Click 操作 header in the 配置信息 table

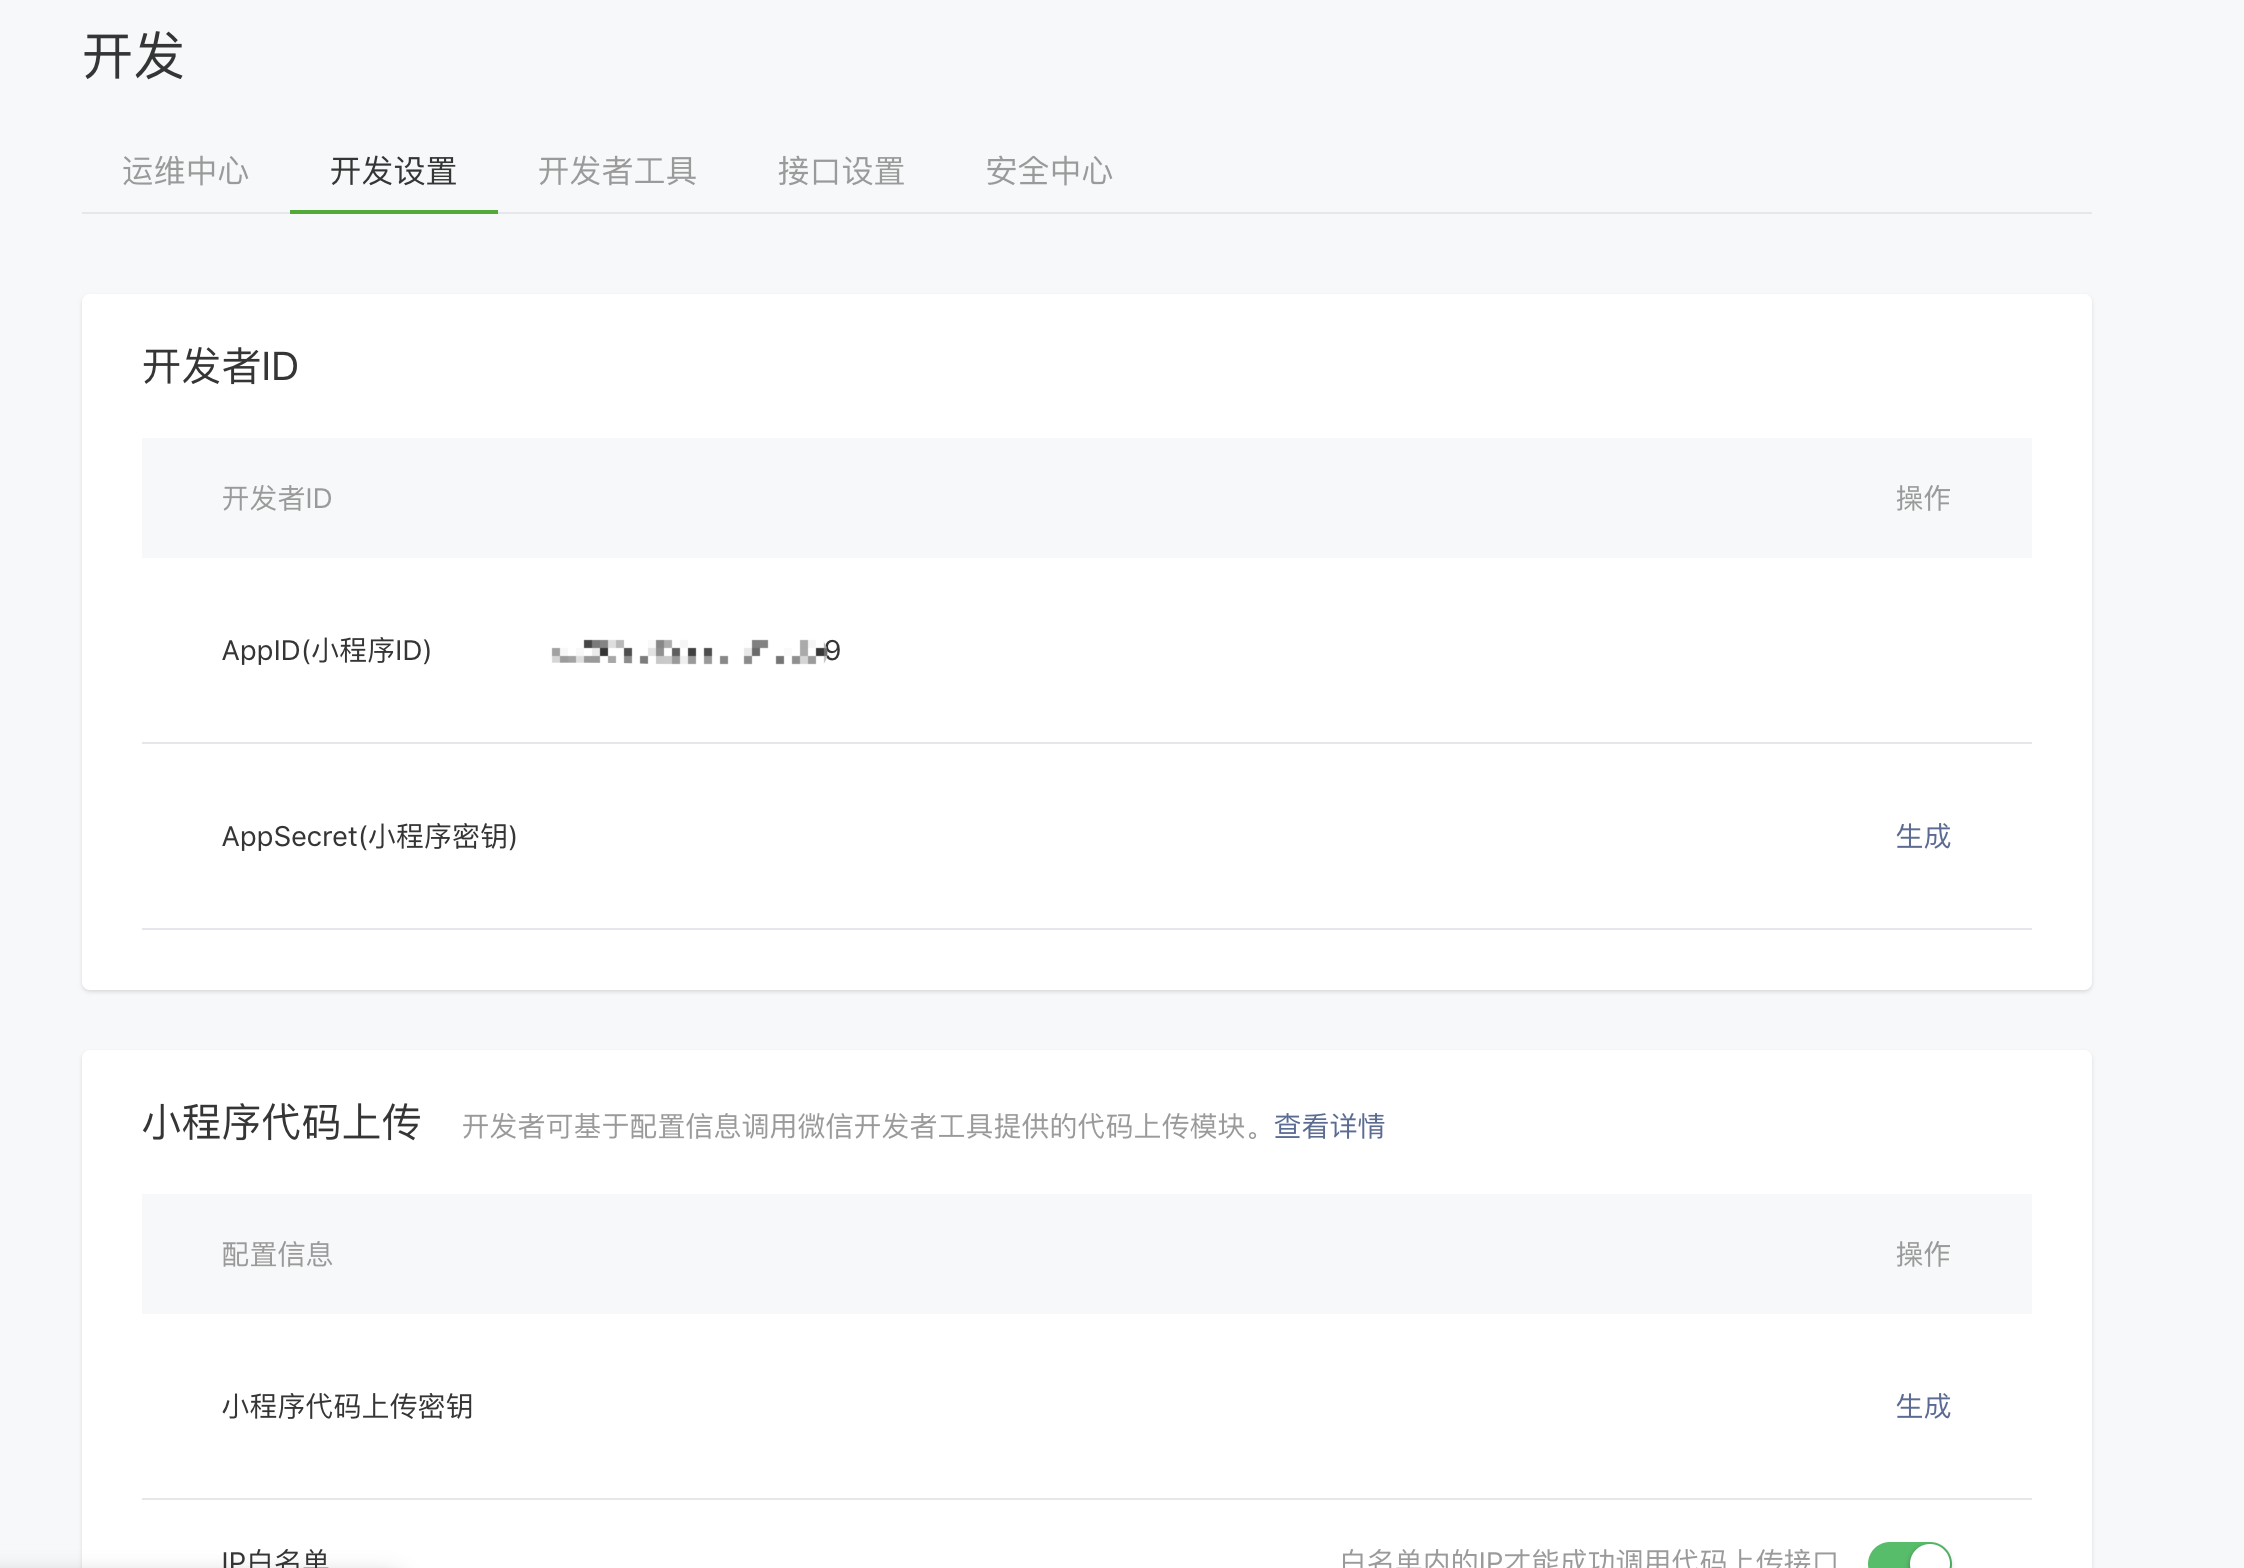coord(1922,1254)
